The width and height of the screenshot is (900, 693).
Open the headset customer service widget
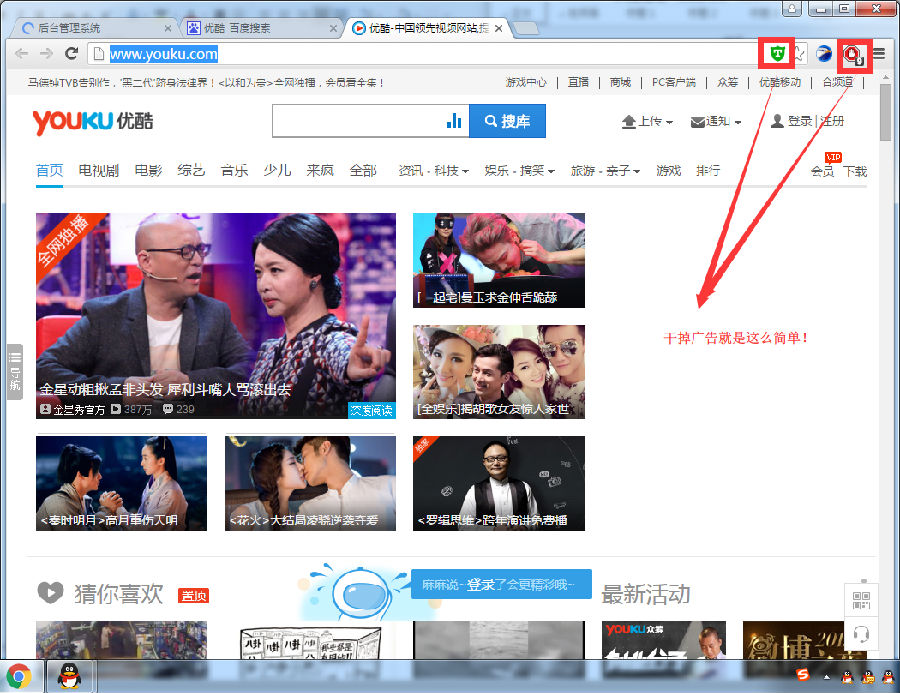point(861,634)
